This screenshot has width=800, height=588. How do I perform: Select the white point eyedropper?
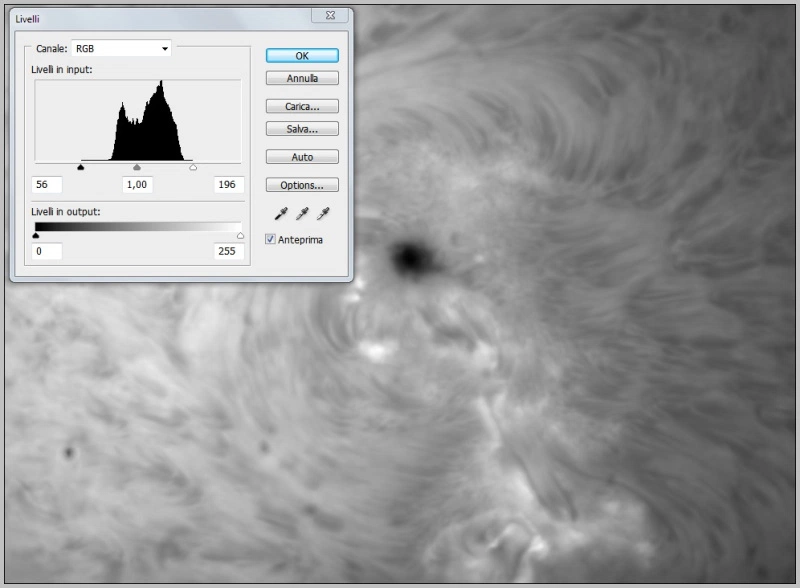(x=322, y=214)
